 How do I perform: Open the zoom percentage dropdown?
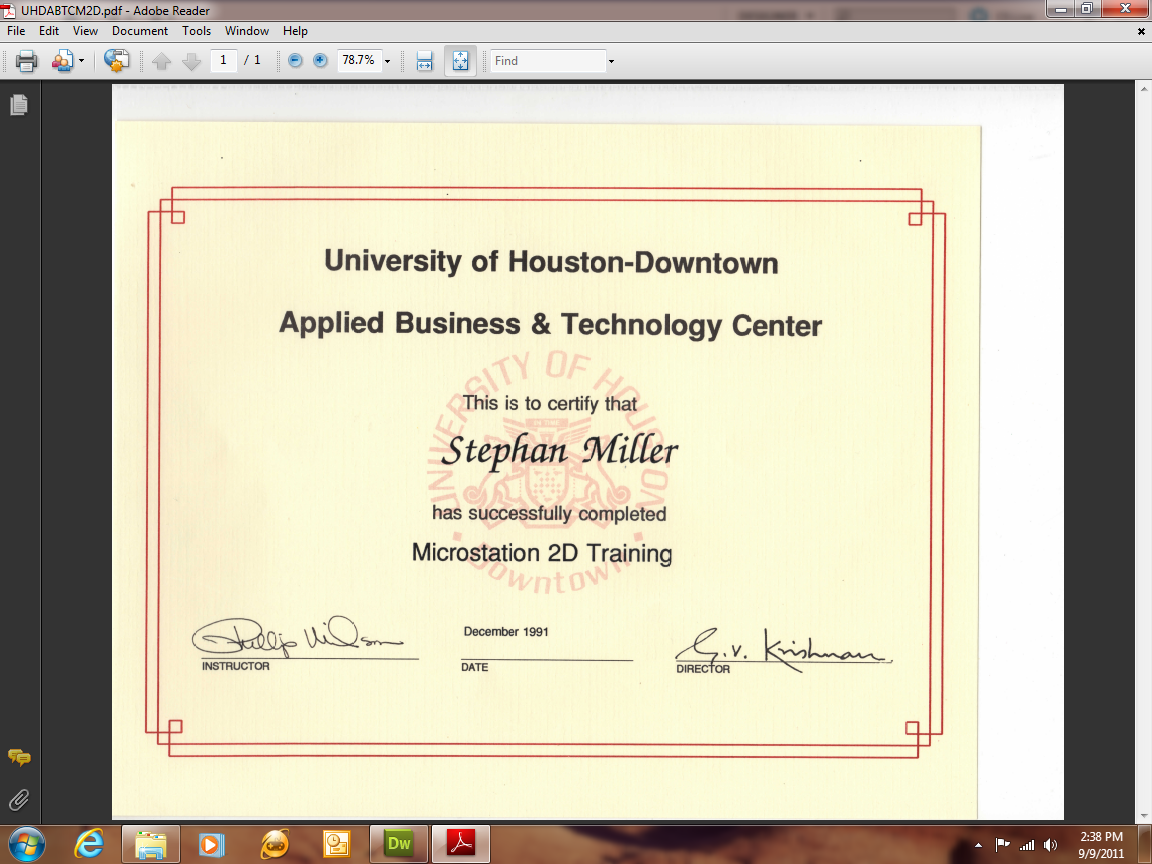click(388, 61)
